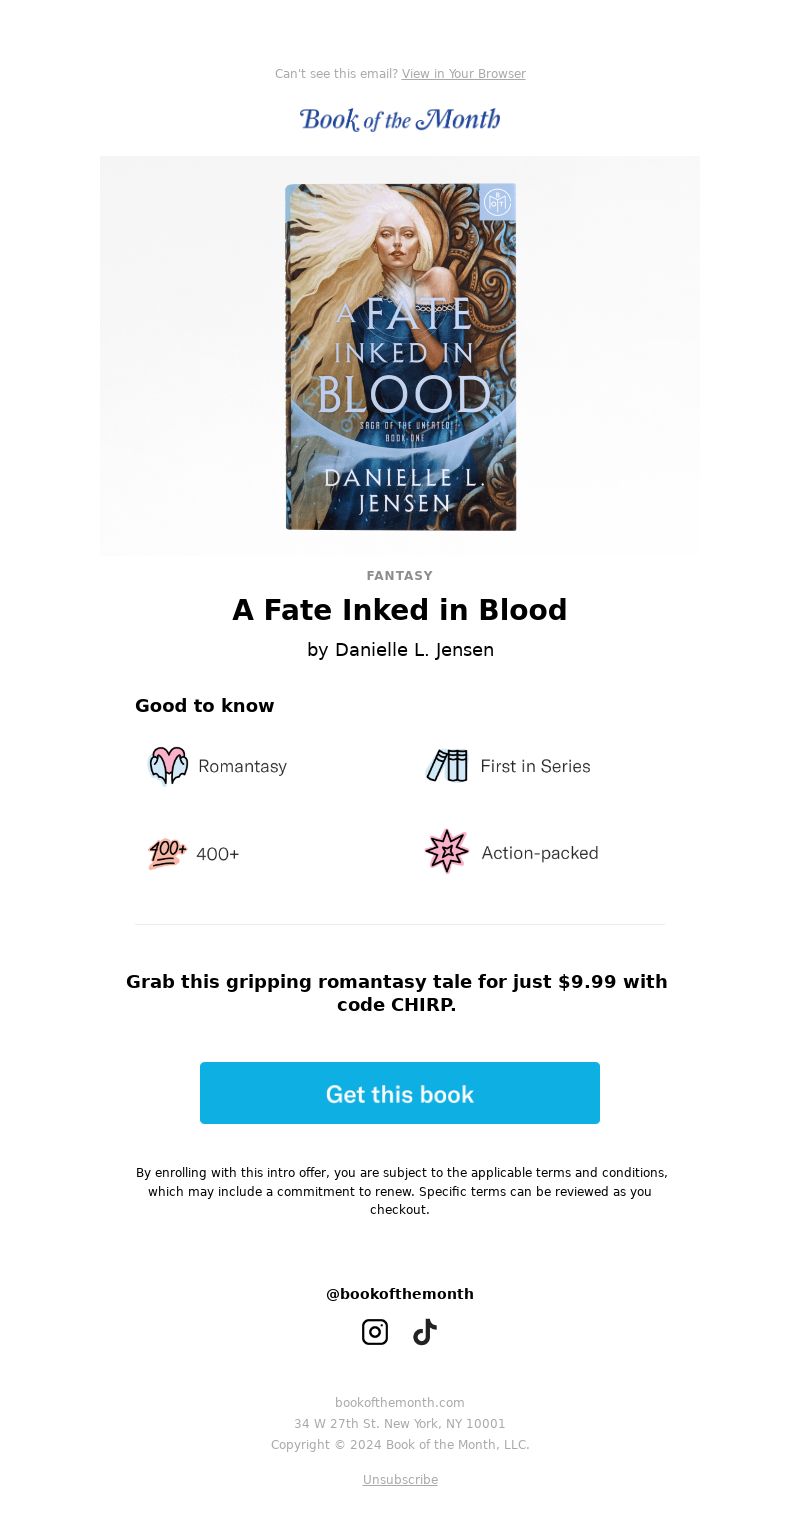Click the A Fate Inked in Blood title
This screenshot has height=1529, width=800.
click(x=400, y=610)
